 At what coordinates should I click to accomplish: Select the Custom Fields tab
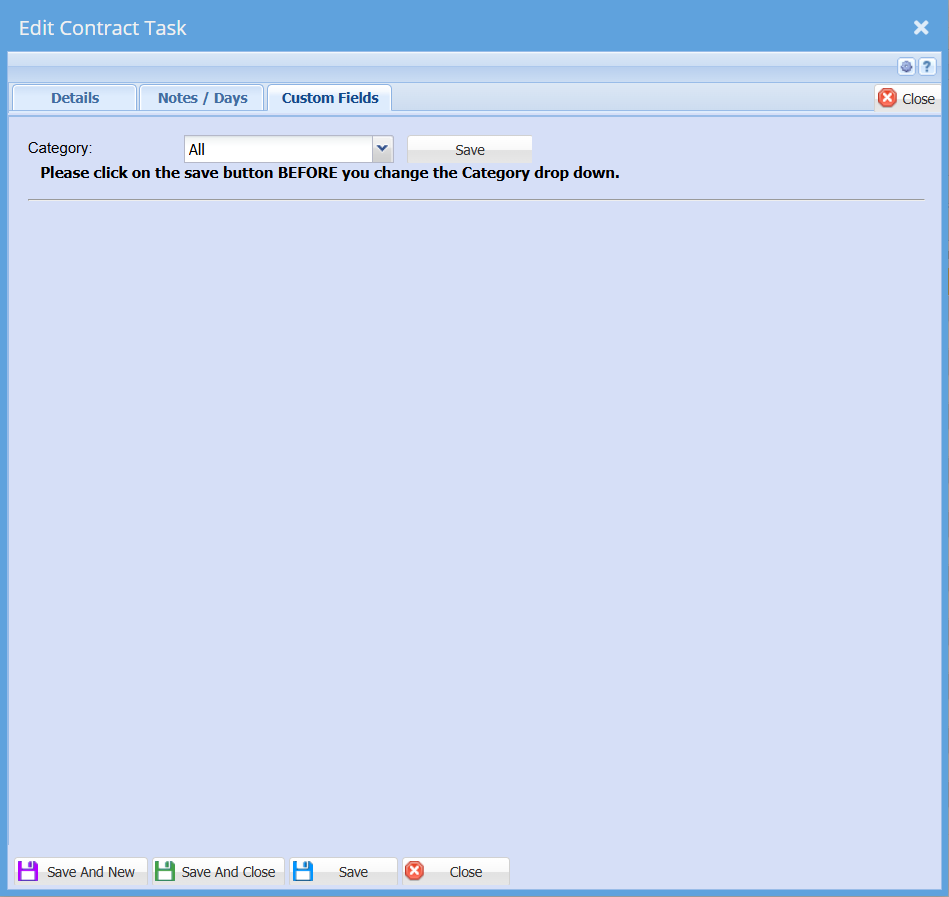330,98
